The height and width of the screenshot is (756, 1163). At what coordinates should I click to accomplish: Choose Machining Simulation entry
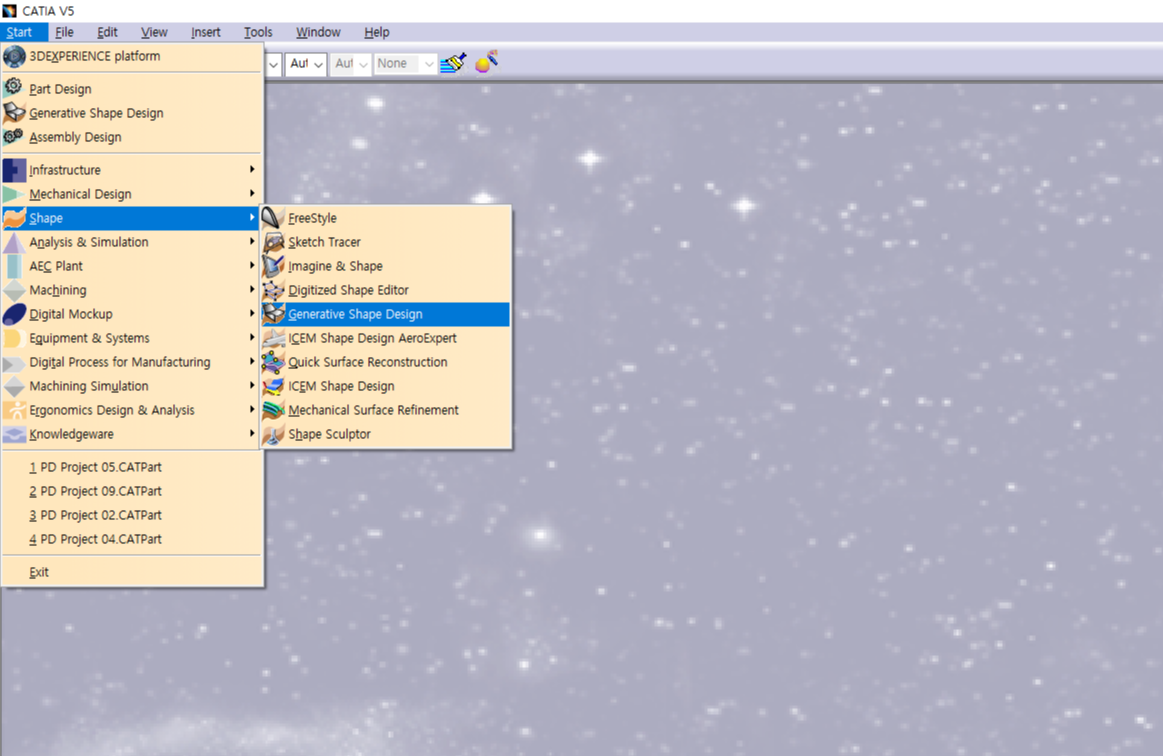132,386
